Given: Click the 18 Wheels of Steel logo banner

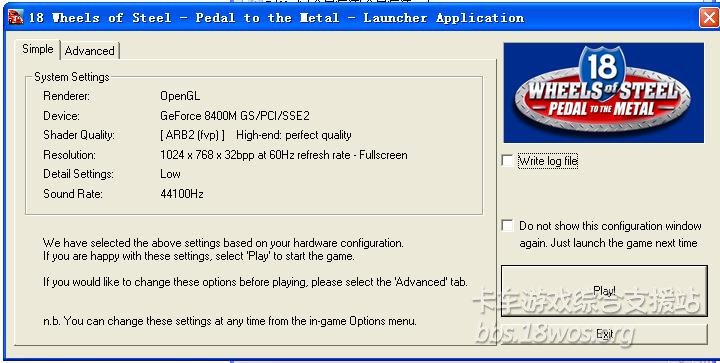Looking at the screenshot, I should point(603,93).
